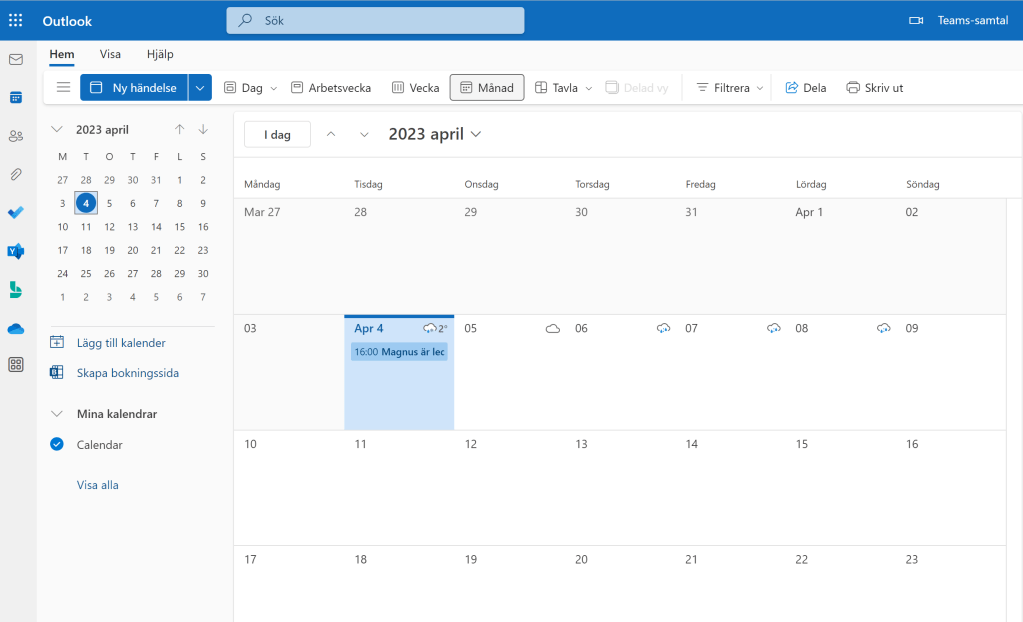Open People contacts in the sidebar
Screen dimensions: 1023x622
coord(16,136)
